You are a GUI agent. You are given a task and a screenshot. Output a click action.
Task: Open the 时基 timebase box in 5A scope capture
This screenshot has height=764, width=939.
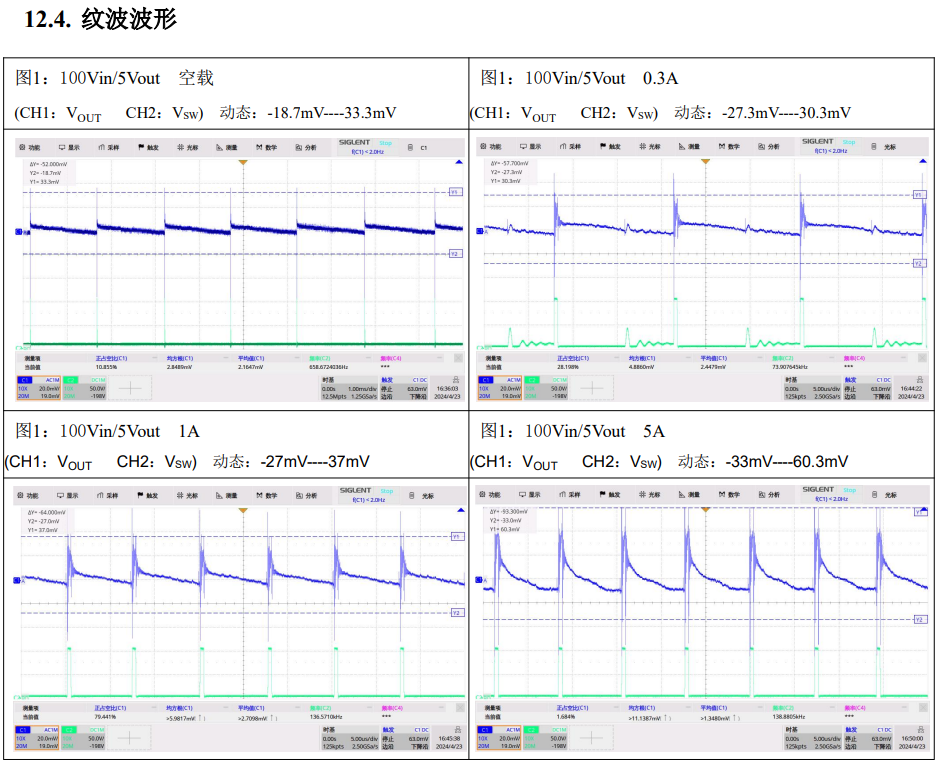pyautogui.click(x=813, y=738)
